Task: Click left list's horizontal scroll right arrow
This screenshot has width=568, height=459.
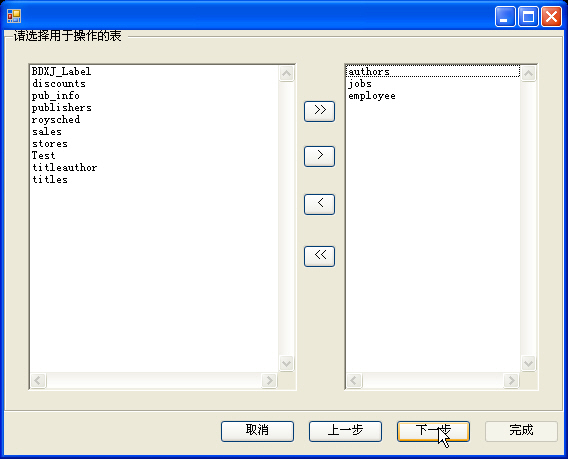Action: (x=269, y=381)
